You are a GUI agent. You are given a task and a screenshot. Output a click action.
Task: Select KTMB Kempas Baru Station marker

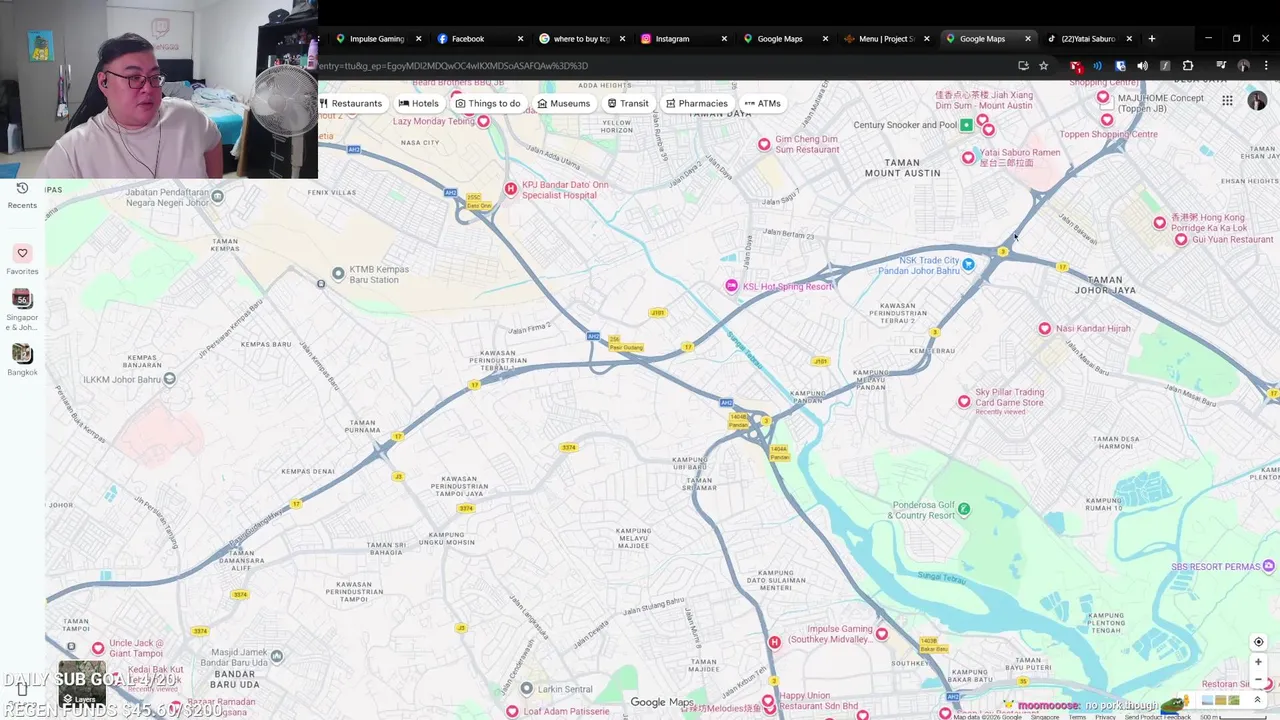pyautogui.click(x=338, y=273)
